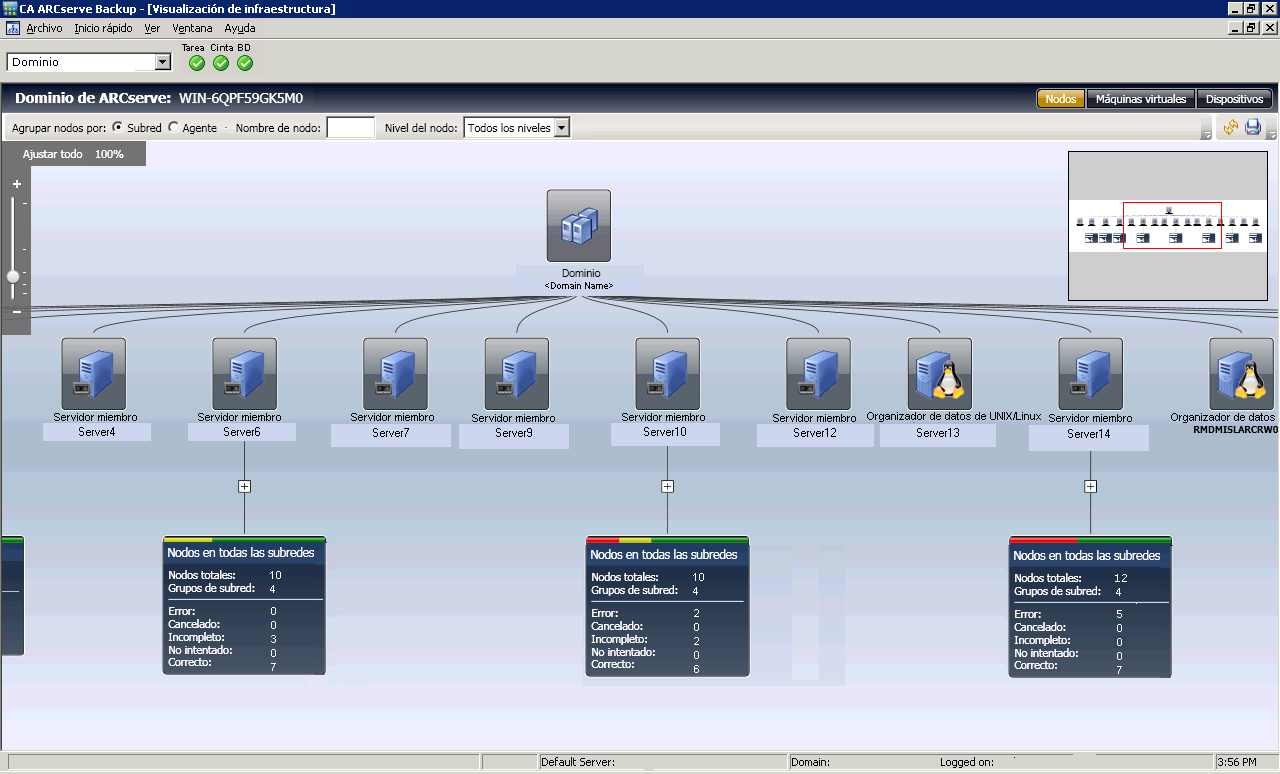Focus the Nombre de nodo input field

(351, 128)
